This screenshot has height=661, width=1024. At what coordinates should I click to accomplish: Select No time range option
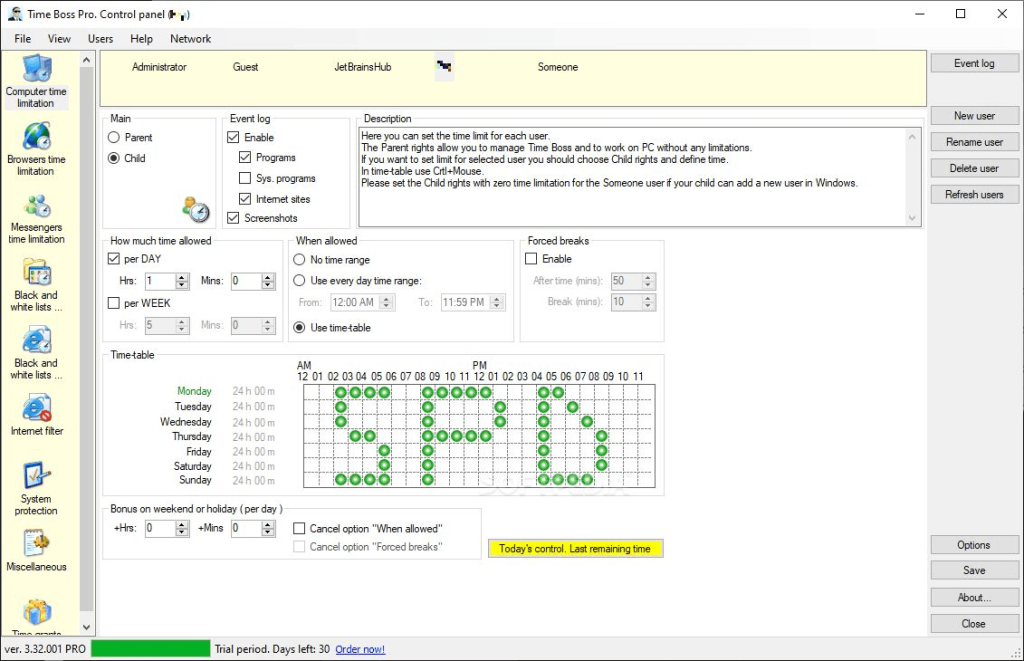point(299,259)
